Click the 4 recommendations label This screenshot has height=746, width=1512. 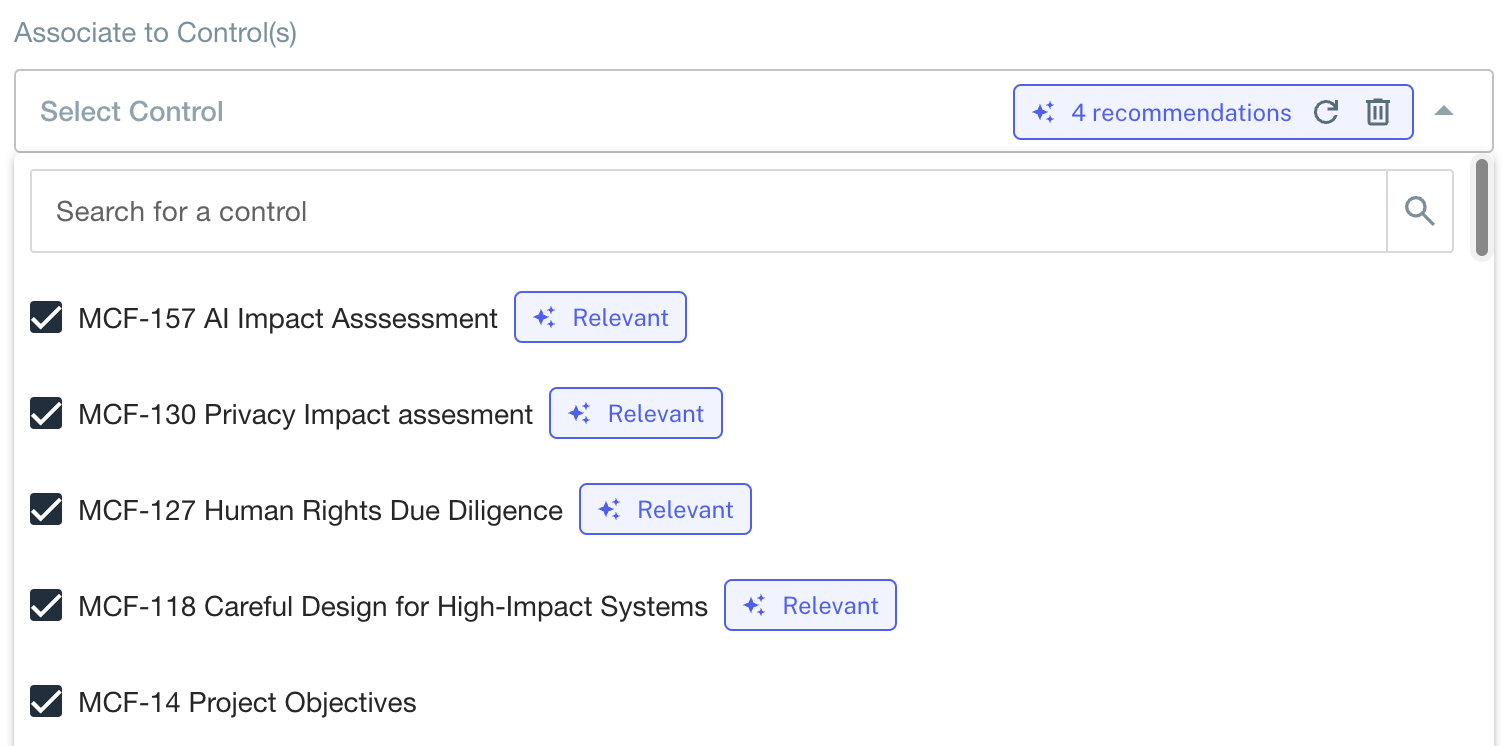tap(1181, 113)
